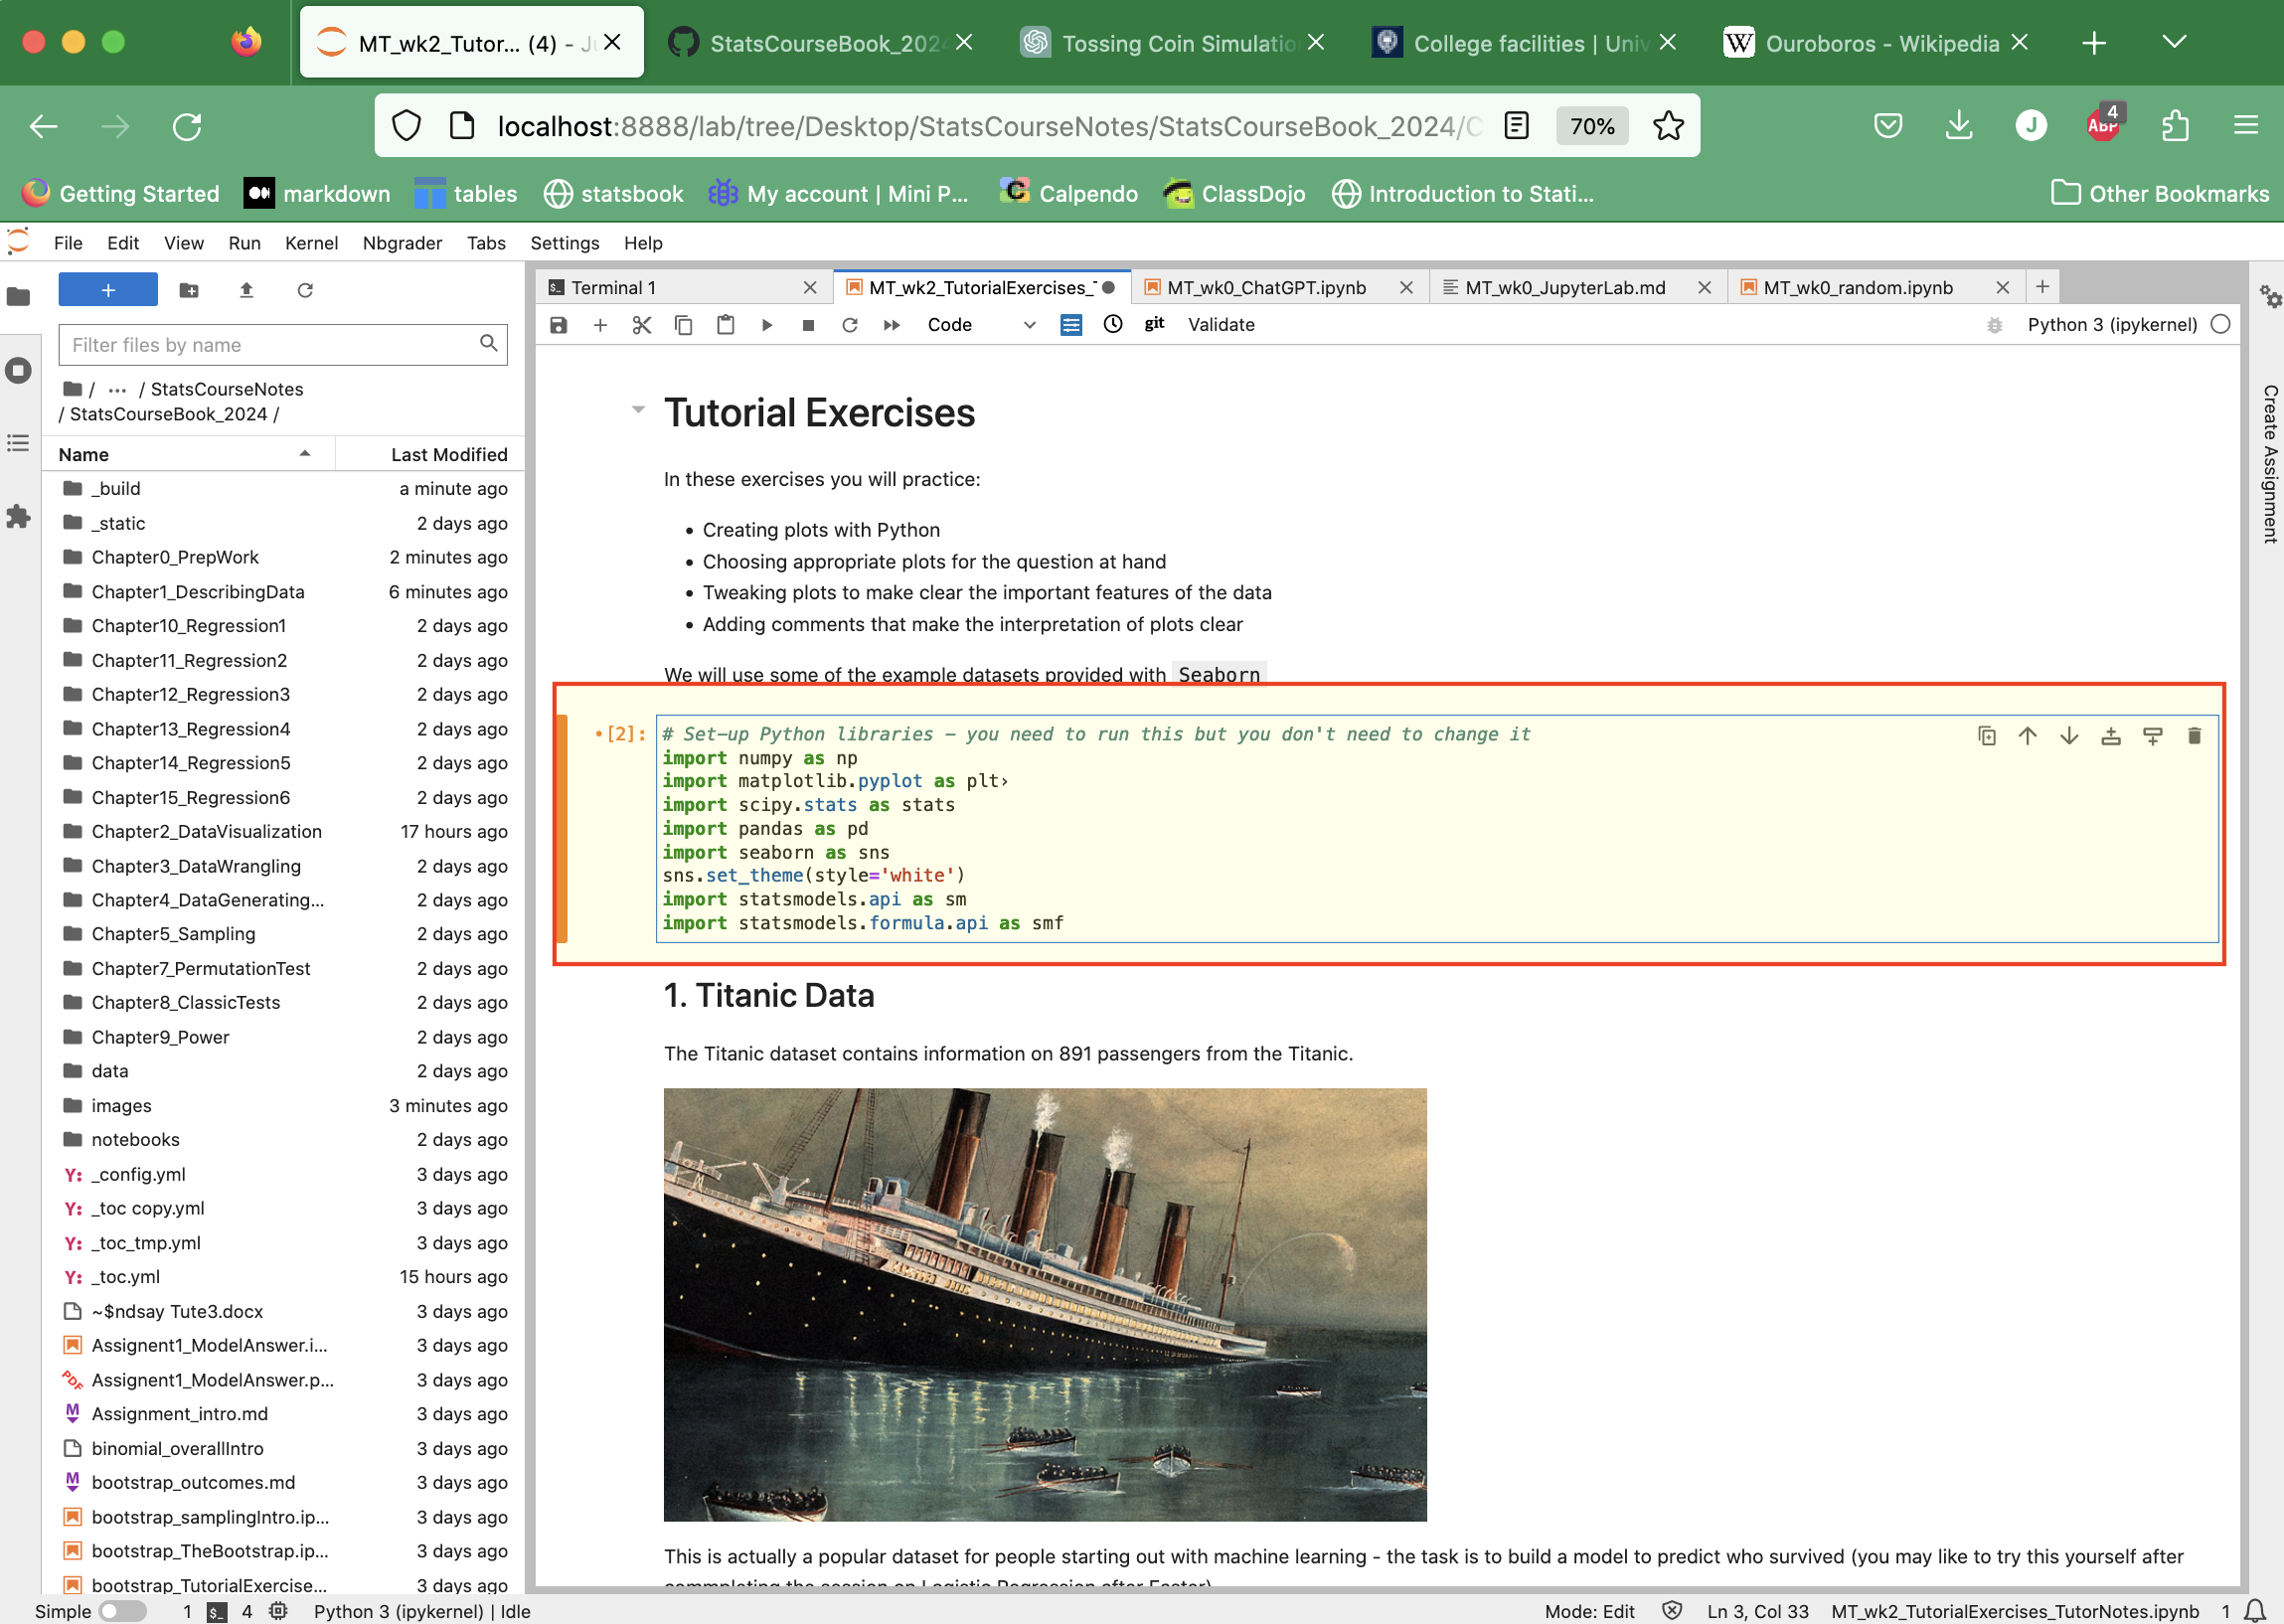This screenshot has width=2284, height=1624.
Task: Toggle Simple interface mode switch
Action: point(121,1611)
